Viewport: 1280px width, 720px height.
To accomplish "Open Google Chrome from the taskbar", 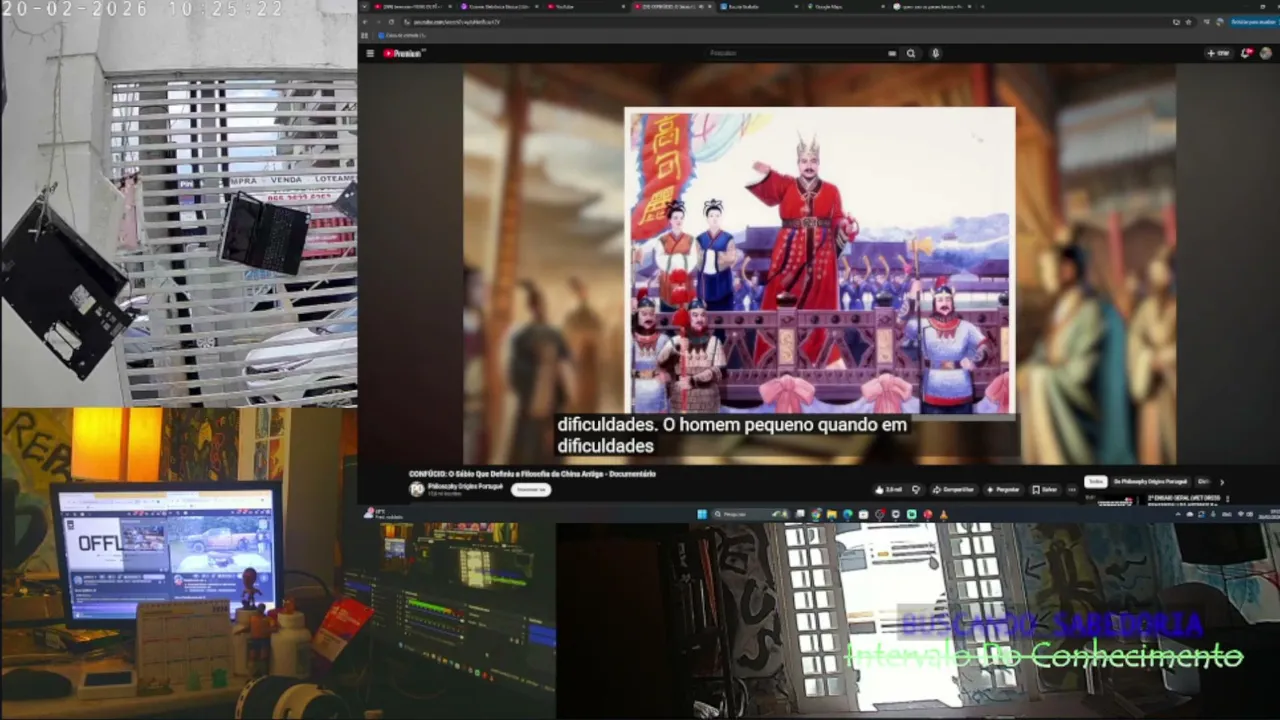I will (816, 515).
